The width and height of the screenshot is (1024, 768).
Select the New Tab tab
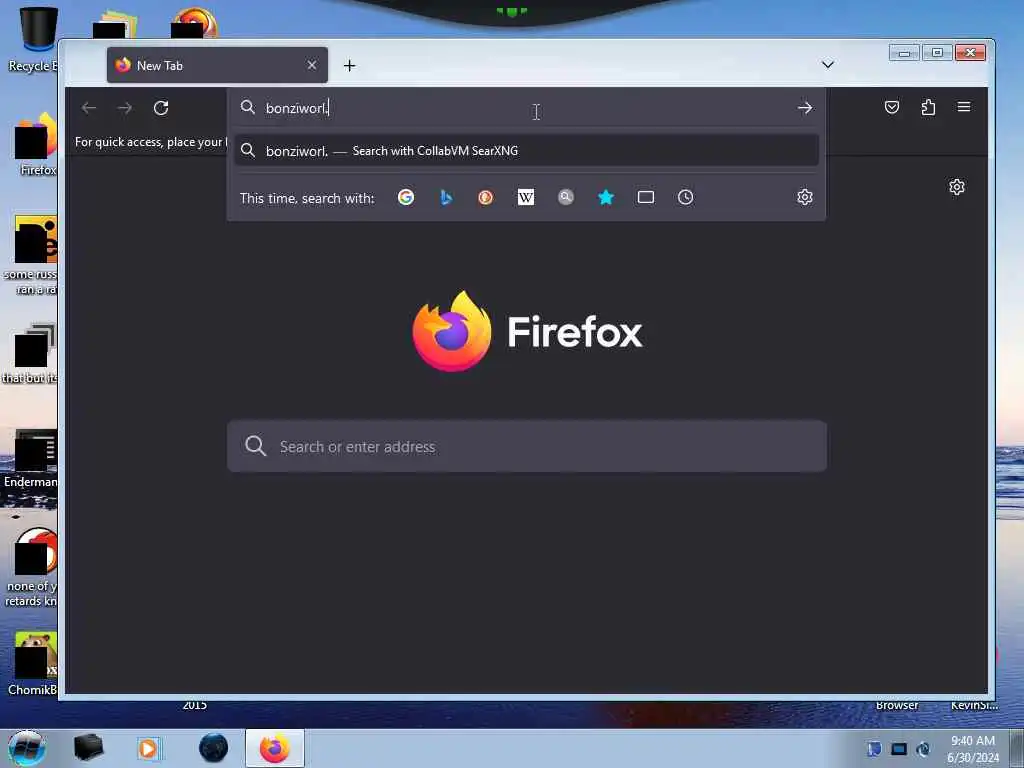click(x=217, y=65)
